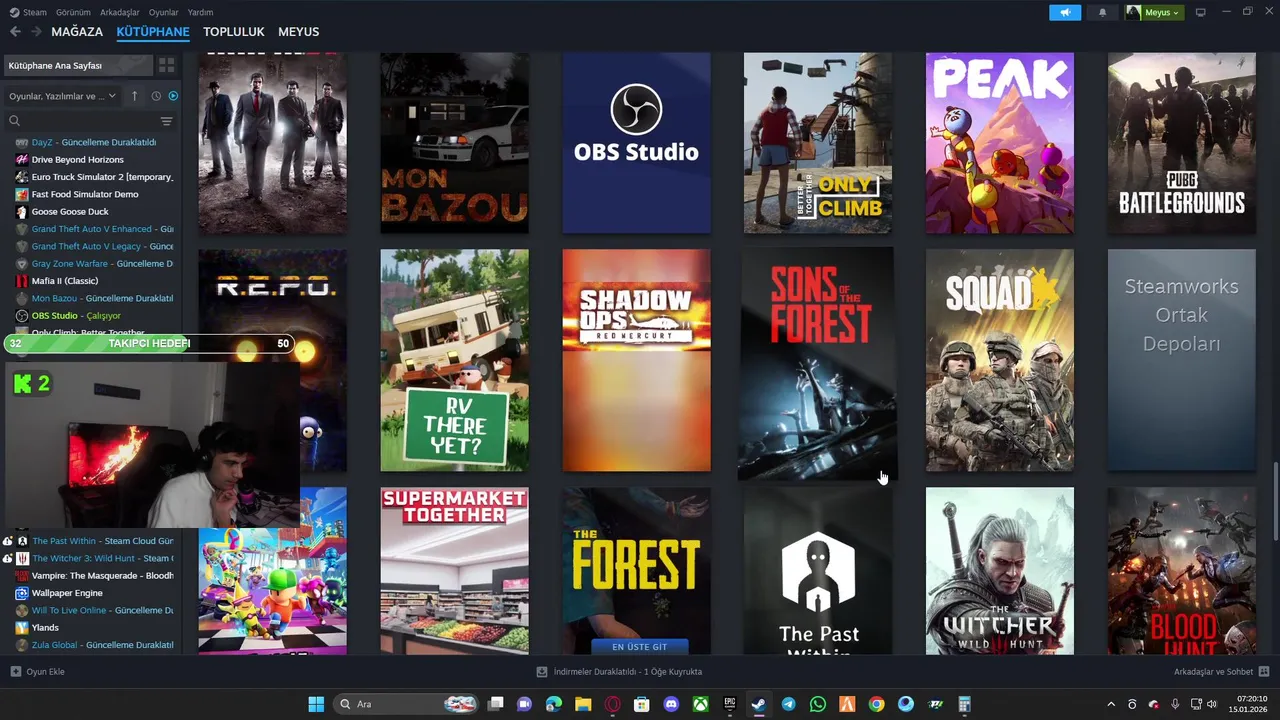This screenshot has height=720, width=1280.
Task: Open the Sons of the Forest cover
Action: pyautogui.click(x=818, y=363)
